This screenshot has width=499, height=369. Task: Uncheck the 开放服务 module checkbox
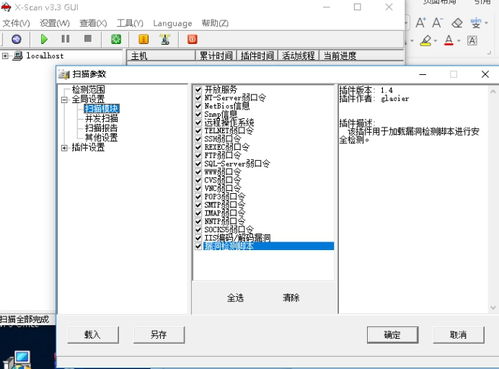pyautogui.click(x=198, y=90)
